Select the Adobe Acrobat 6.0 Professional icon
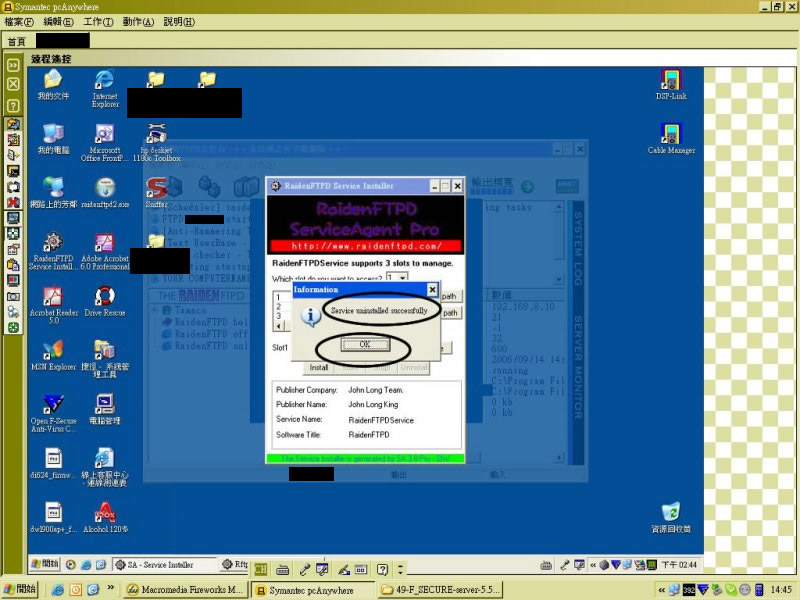Image resolution: width=800 pixels, height=600 pixels. (105, 251)
